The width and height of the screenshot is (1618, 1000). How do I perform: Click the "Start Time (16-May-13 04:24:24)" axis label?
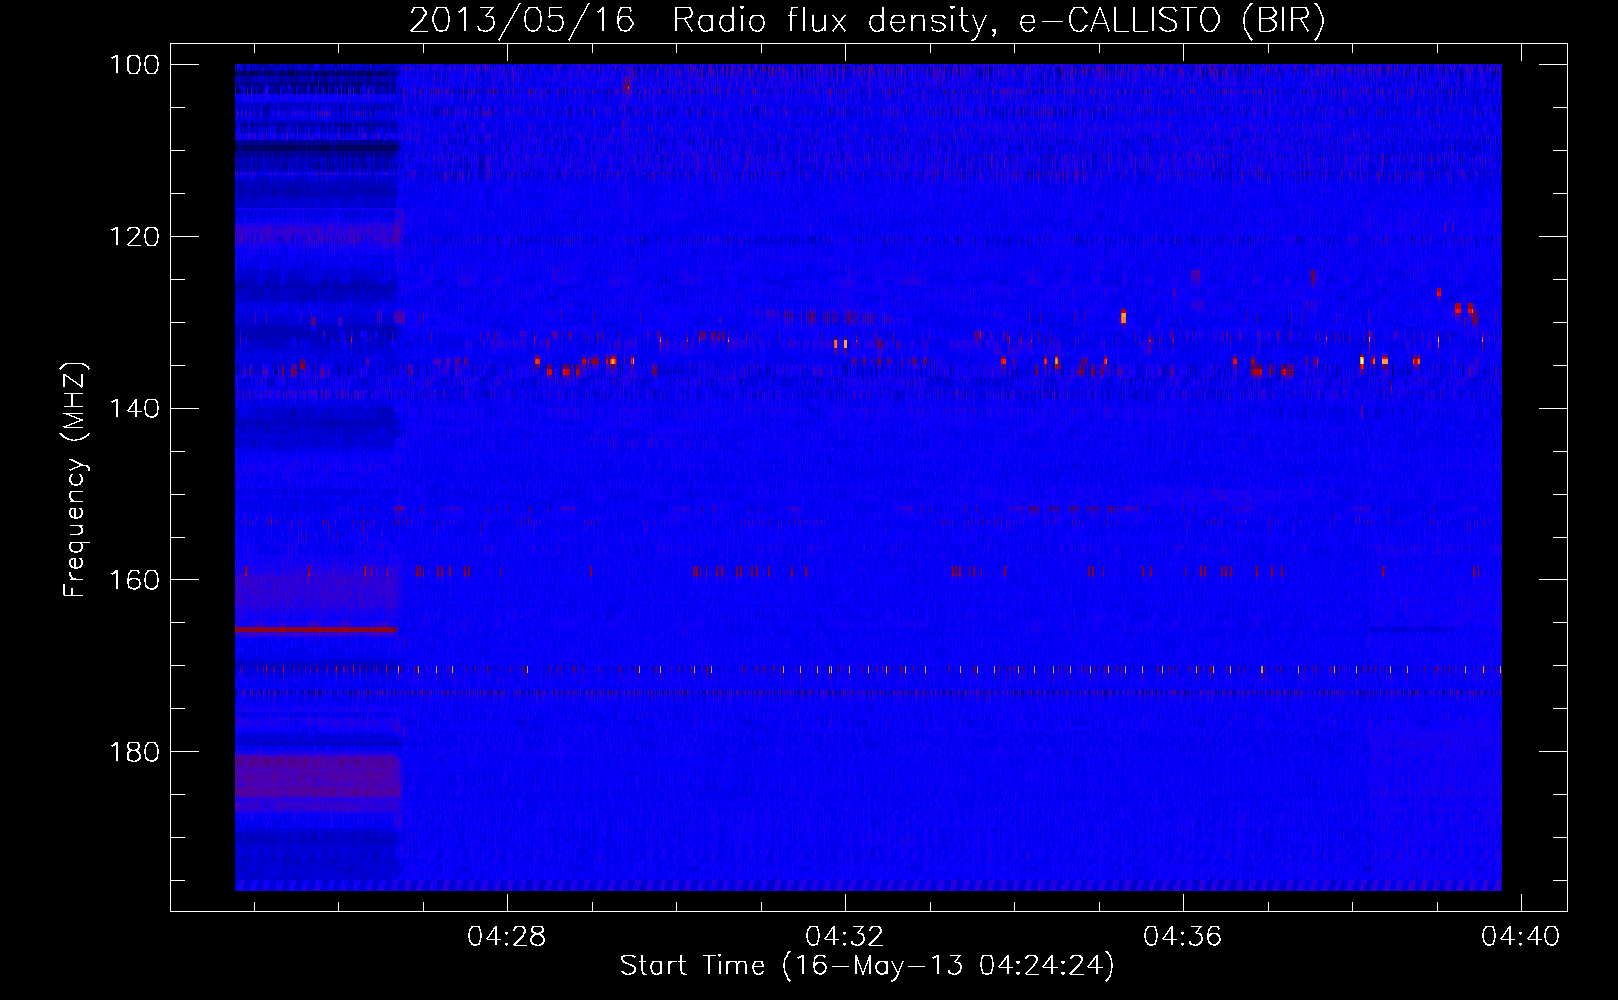click(867, 966)
